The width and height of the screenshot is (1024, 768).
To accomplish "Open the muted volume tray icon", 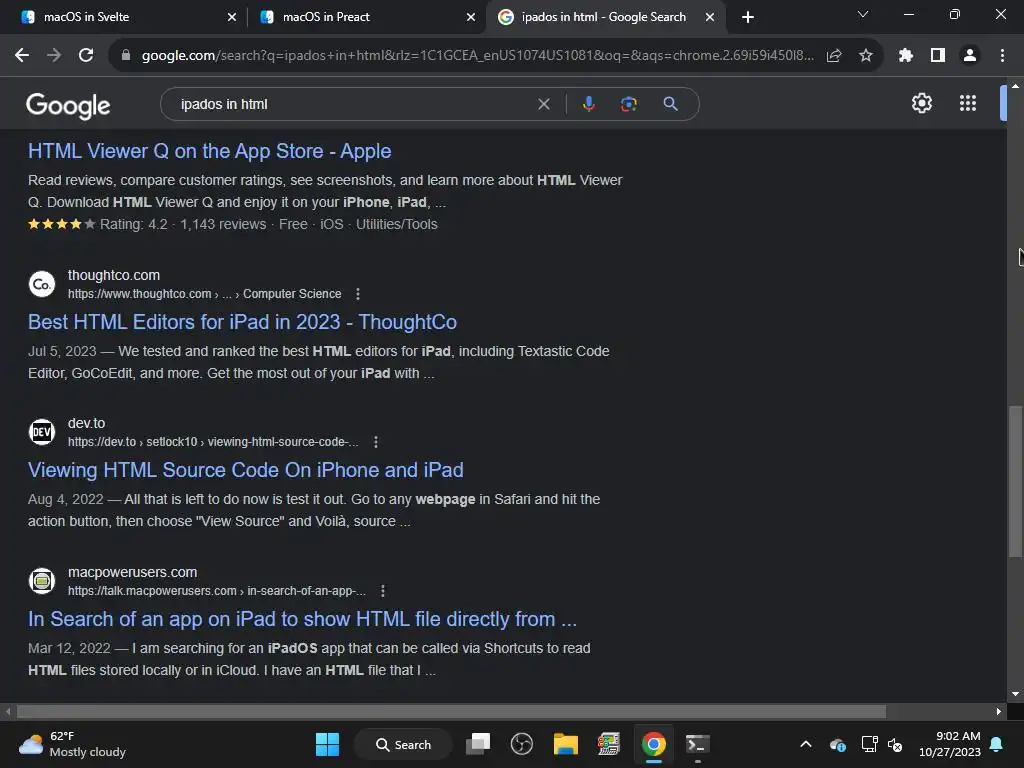I will tap(895, 744).
